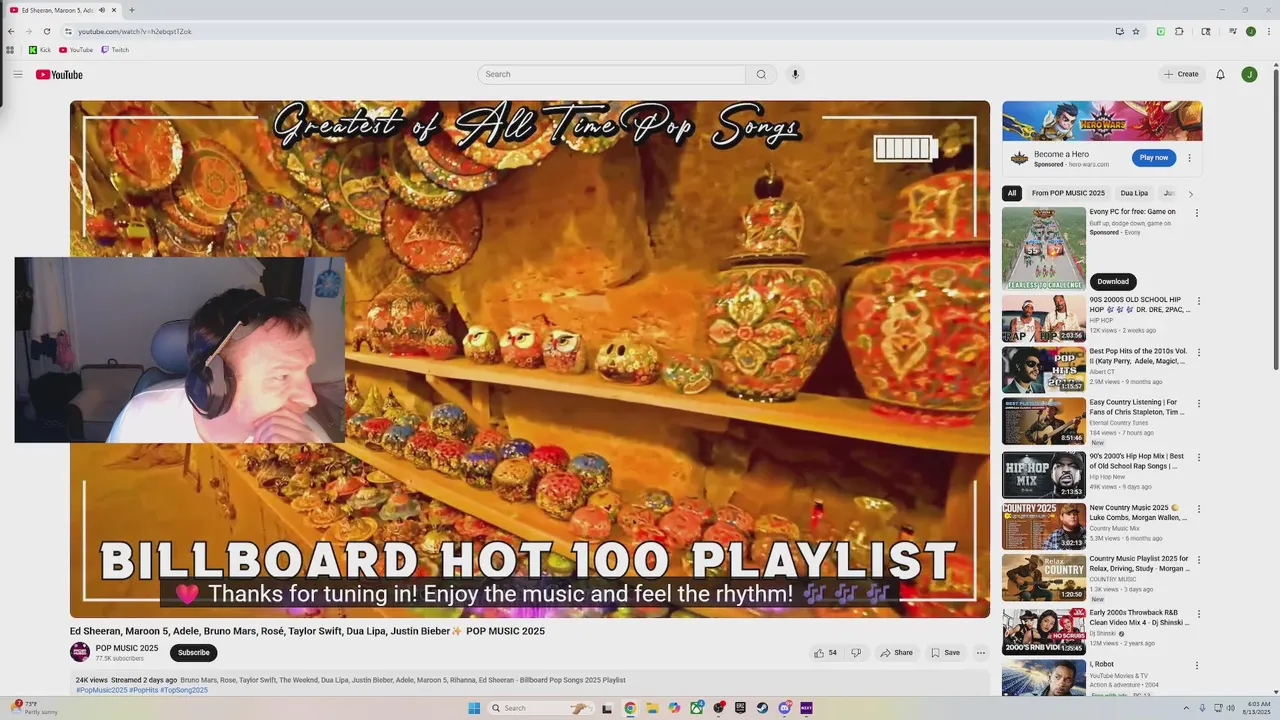
Task: Click the Share button
Action: click(896, 653)
